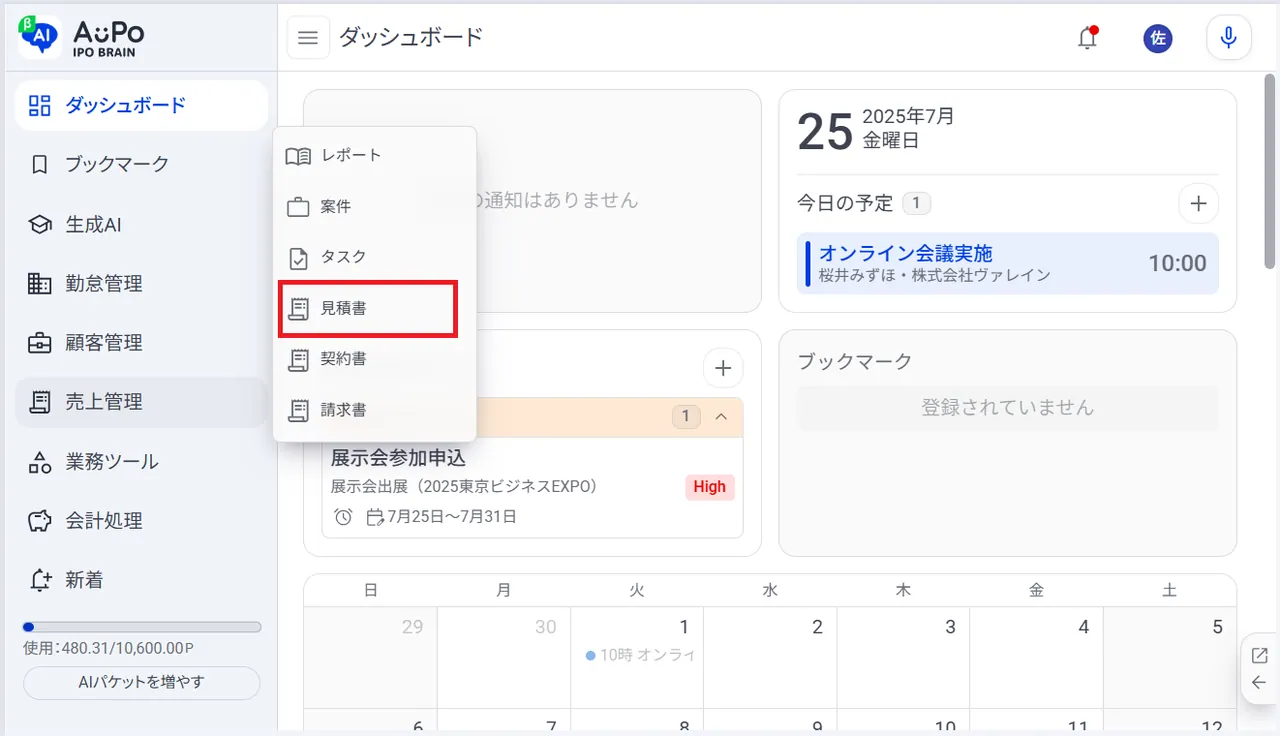The image size is (1280, 736).
Task: Add a schedule with 今日の予定 plus button
Action: click(1198, 204)
